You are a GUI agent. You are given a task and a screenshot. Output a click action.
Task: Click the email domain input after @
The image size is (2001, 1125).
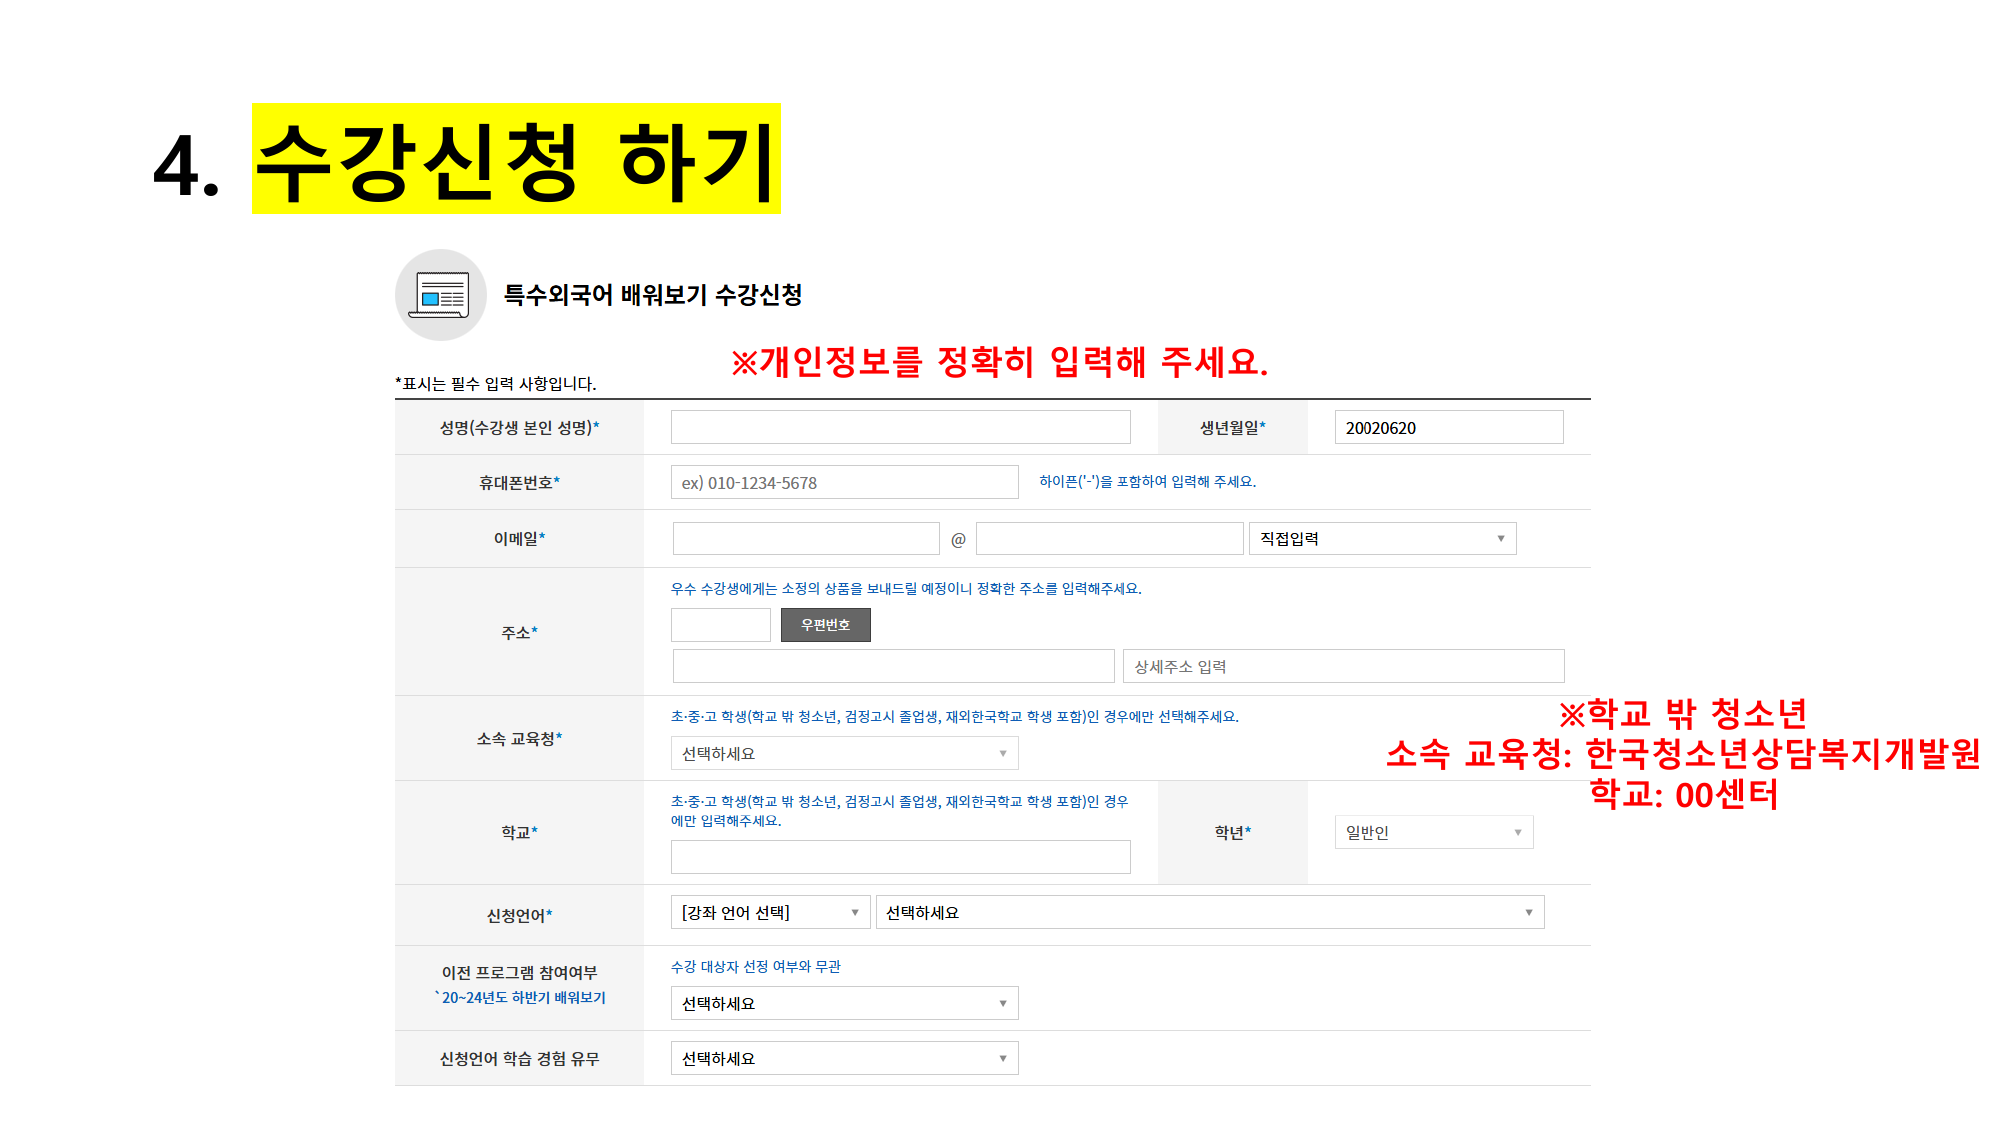click(1109, 539)
